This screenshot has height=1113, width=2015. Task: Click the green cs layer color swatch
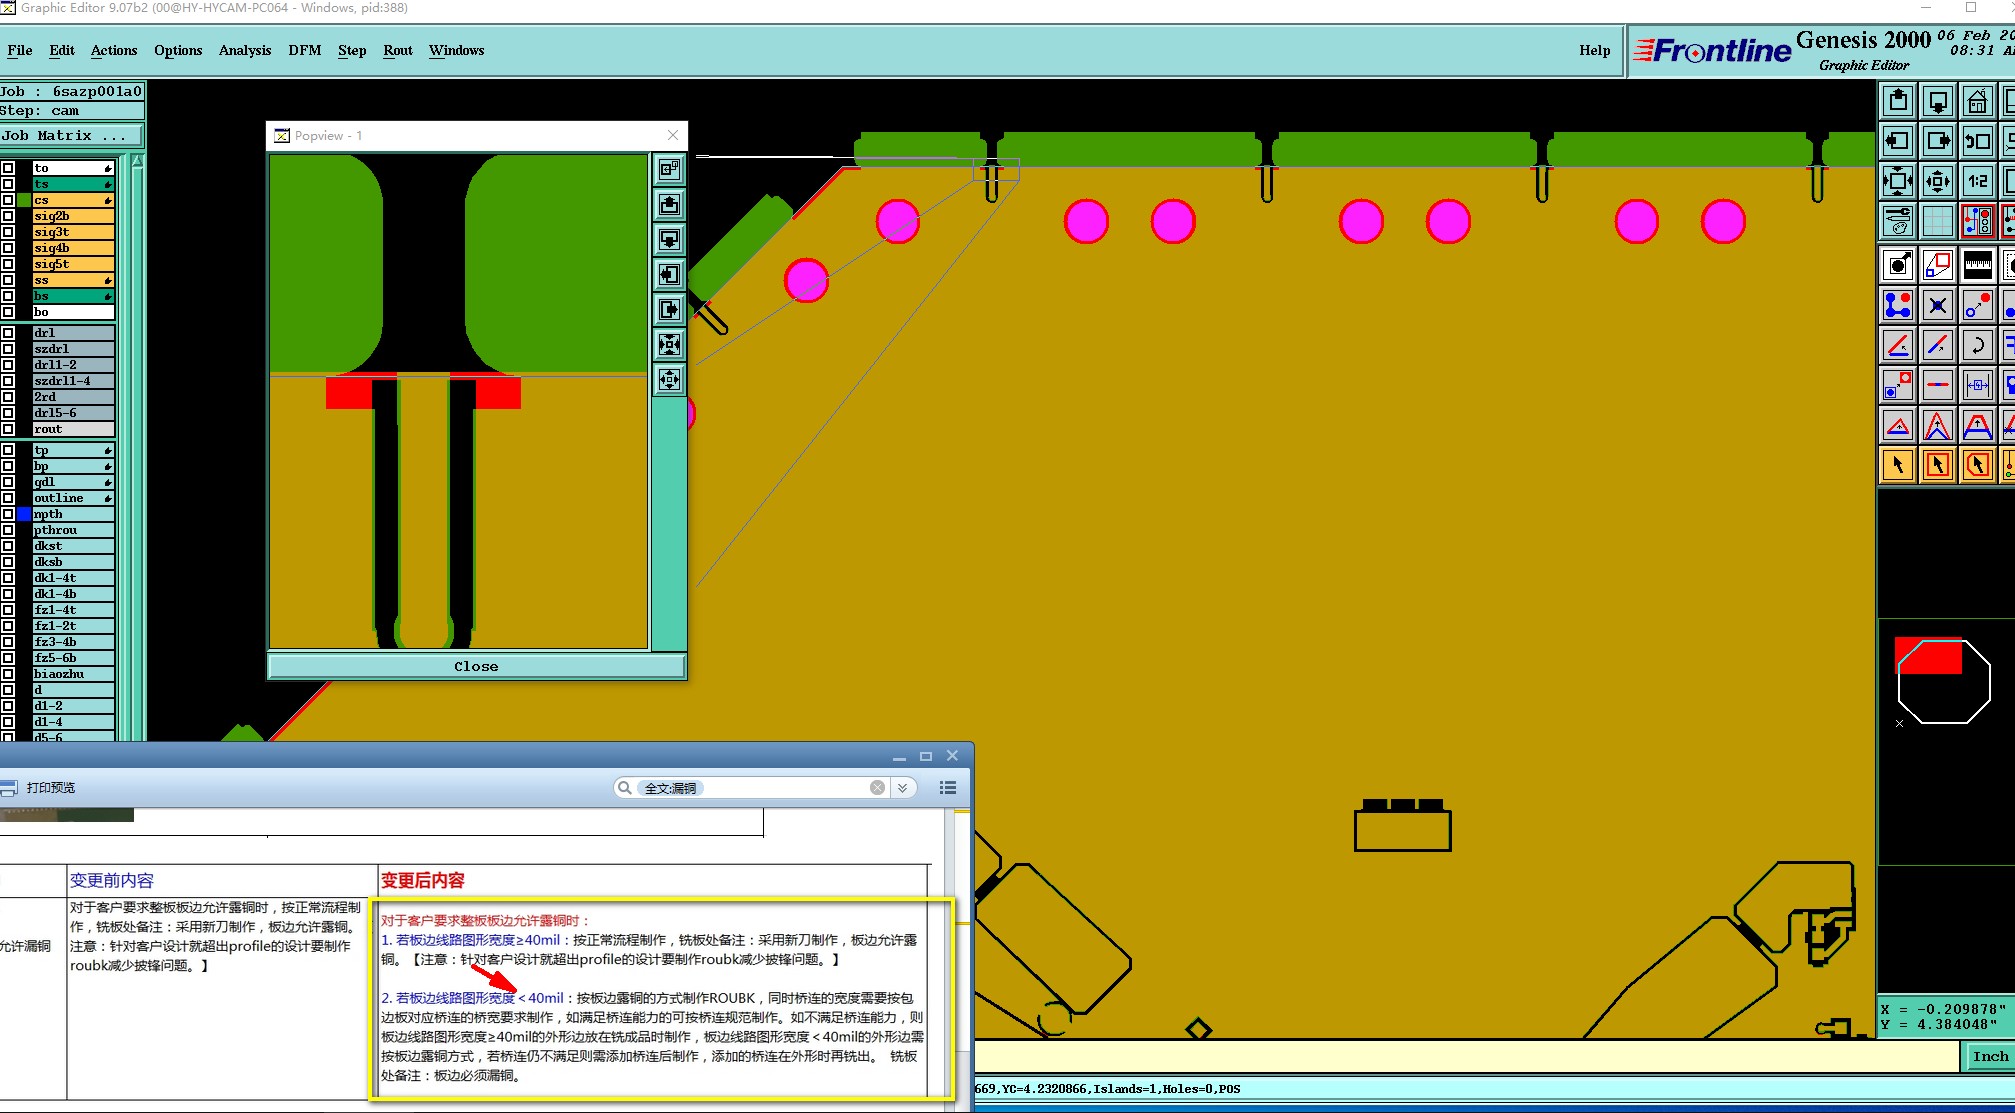click(24, 200)
